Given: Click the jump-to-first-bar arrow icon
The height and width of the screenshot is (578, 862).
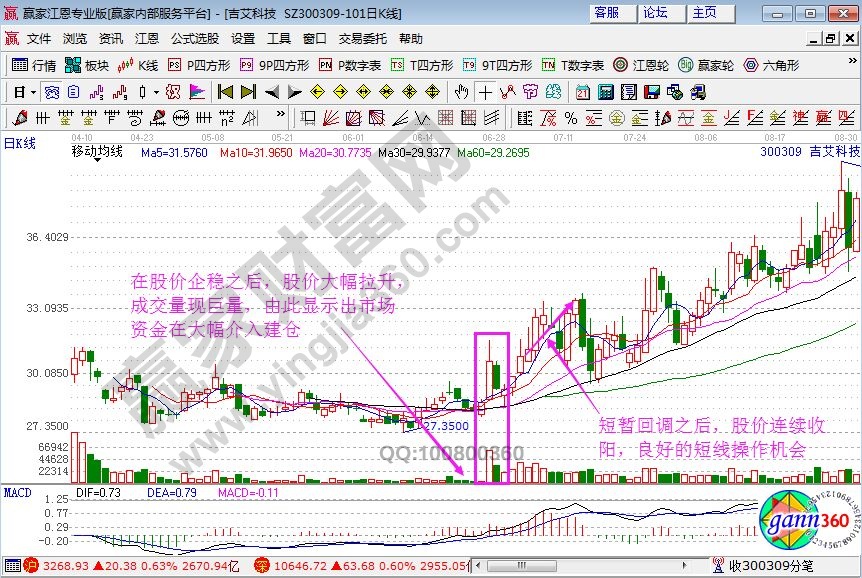Looking at the screenshot, I should pos(224,92).
